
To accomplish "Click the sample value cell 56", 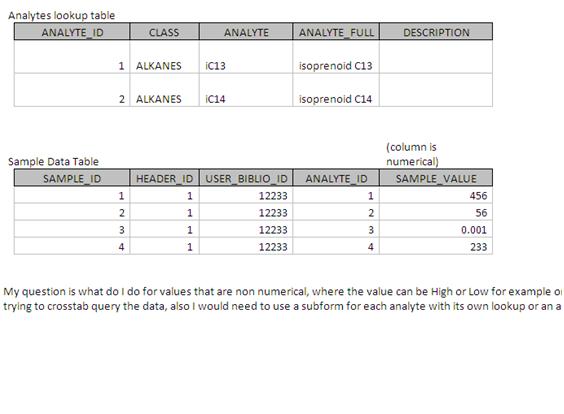I will point(436,212).
